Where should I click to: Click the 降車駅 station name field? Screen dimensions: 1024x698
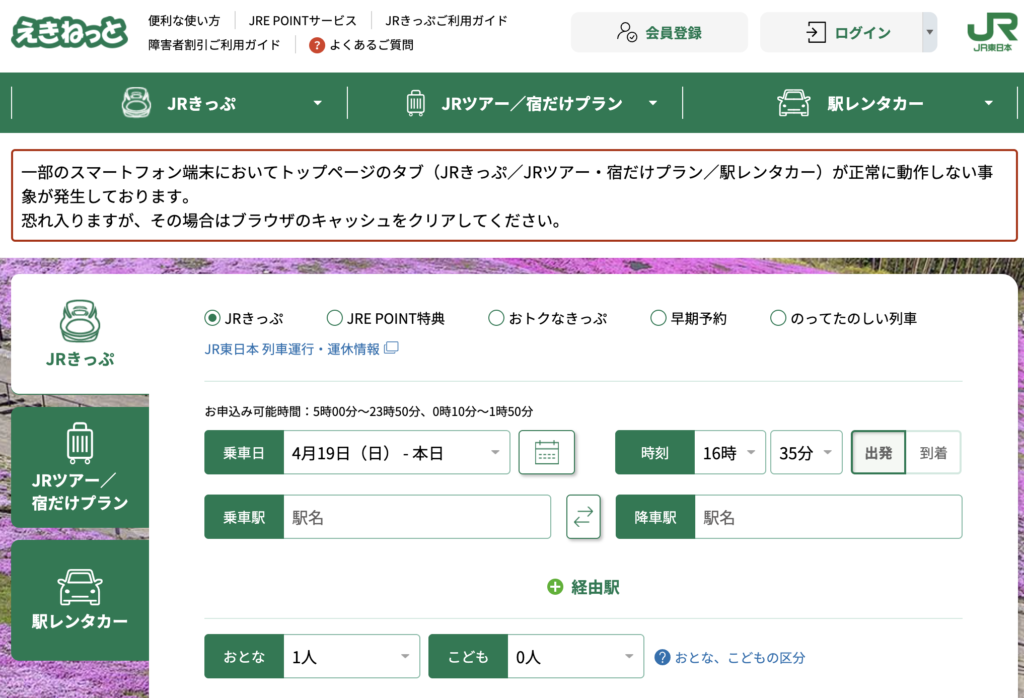827,517
